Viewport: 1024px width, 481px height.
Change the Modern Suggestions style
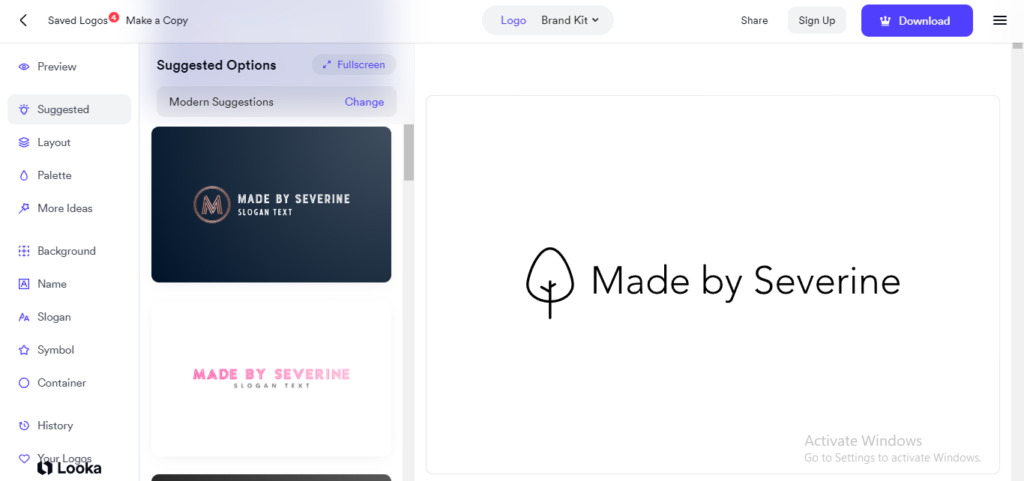(x=364, y=102)
